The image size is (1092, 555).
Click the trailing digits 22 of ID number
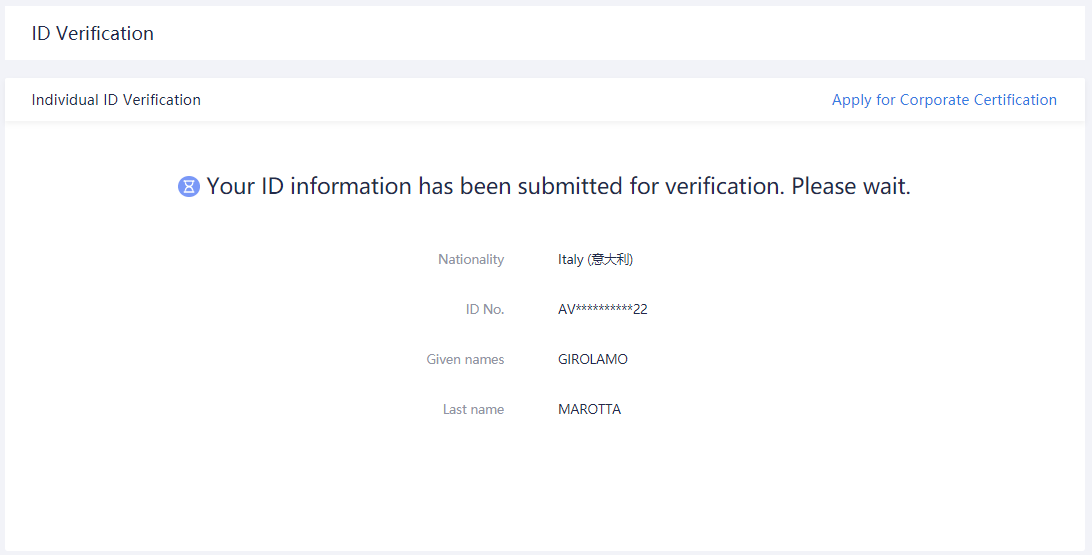click(640, 309)
